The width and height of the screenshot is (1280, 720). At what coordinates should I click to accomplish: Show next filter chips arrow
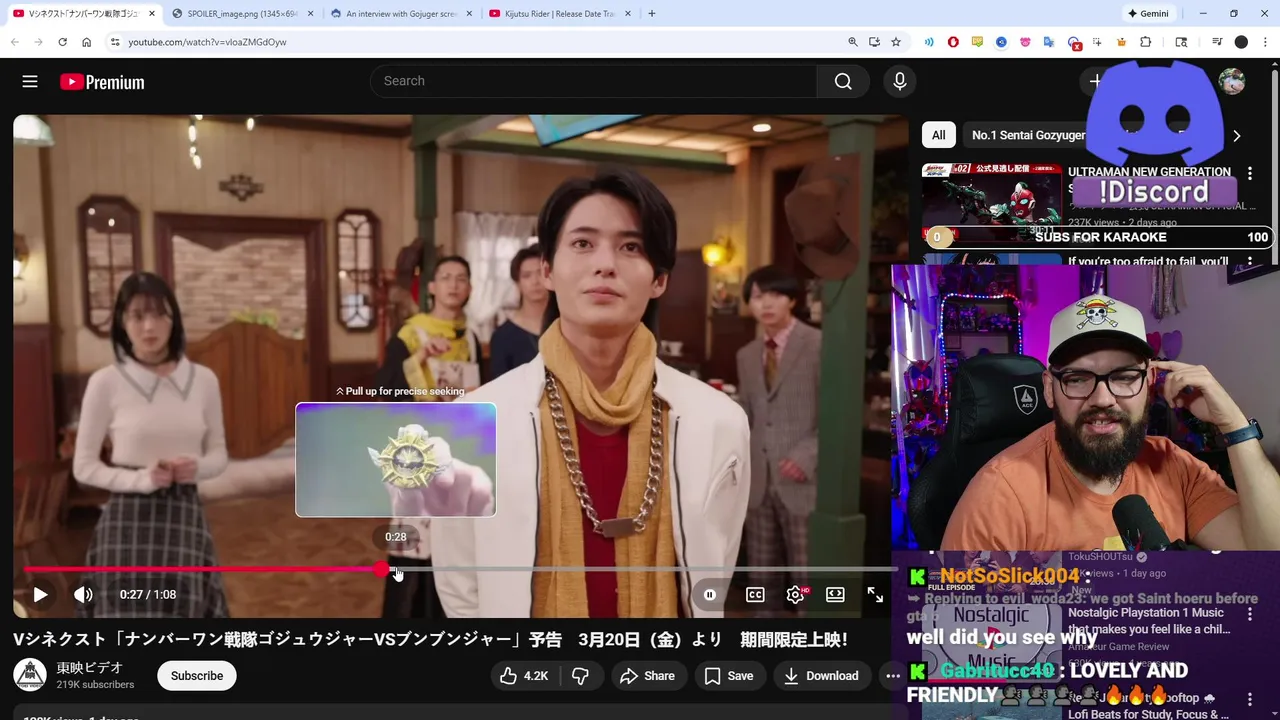click(x=1237, y=136)
